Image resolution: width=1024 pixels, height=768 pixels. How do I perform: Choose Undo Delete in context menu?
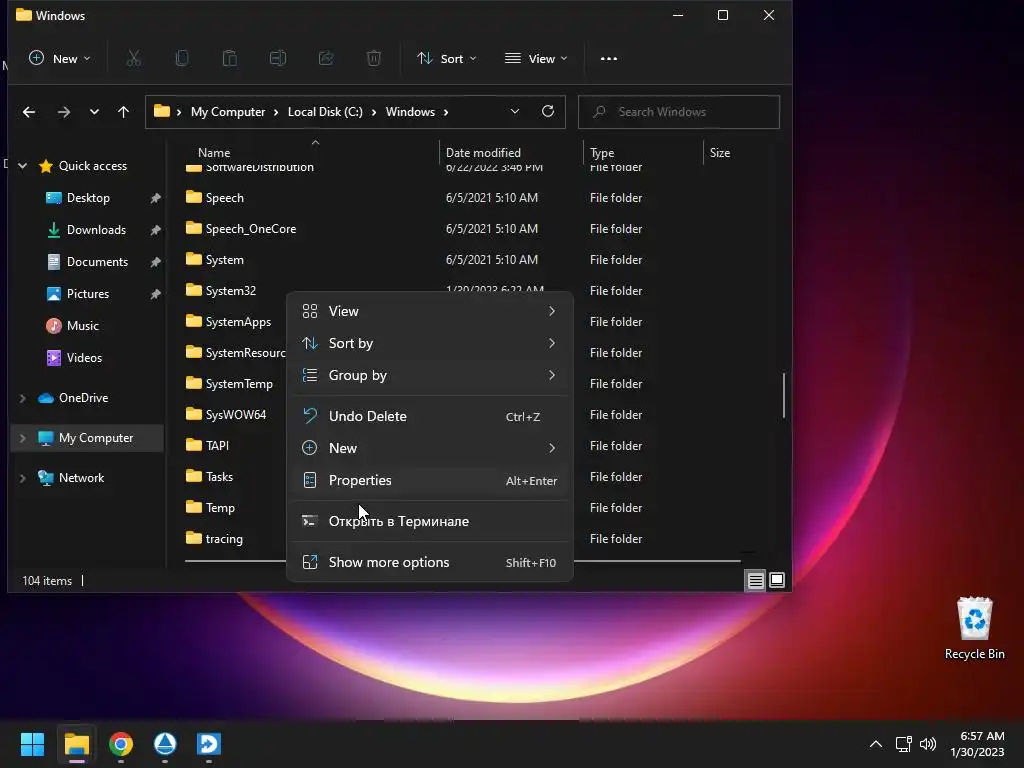(x=430, y=416)
